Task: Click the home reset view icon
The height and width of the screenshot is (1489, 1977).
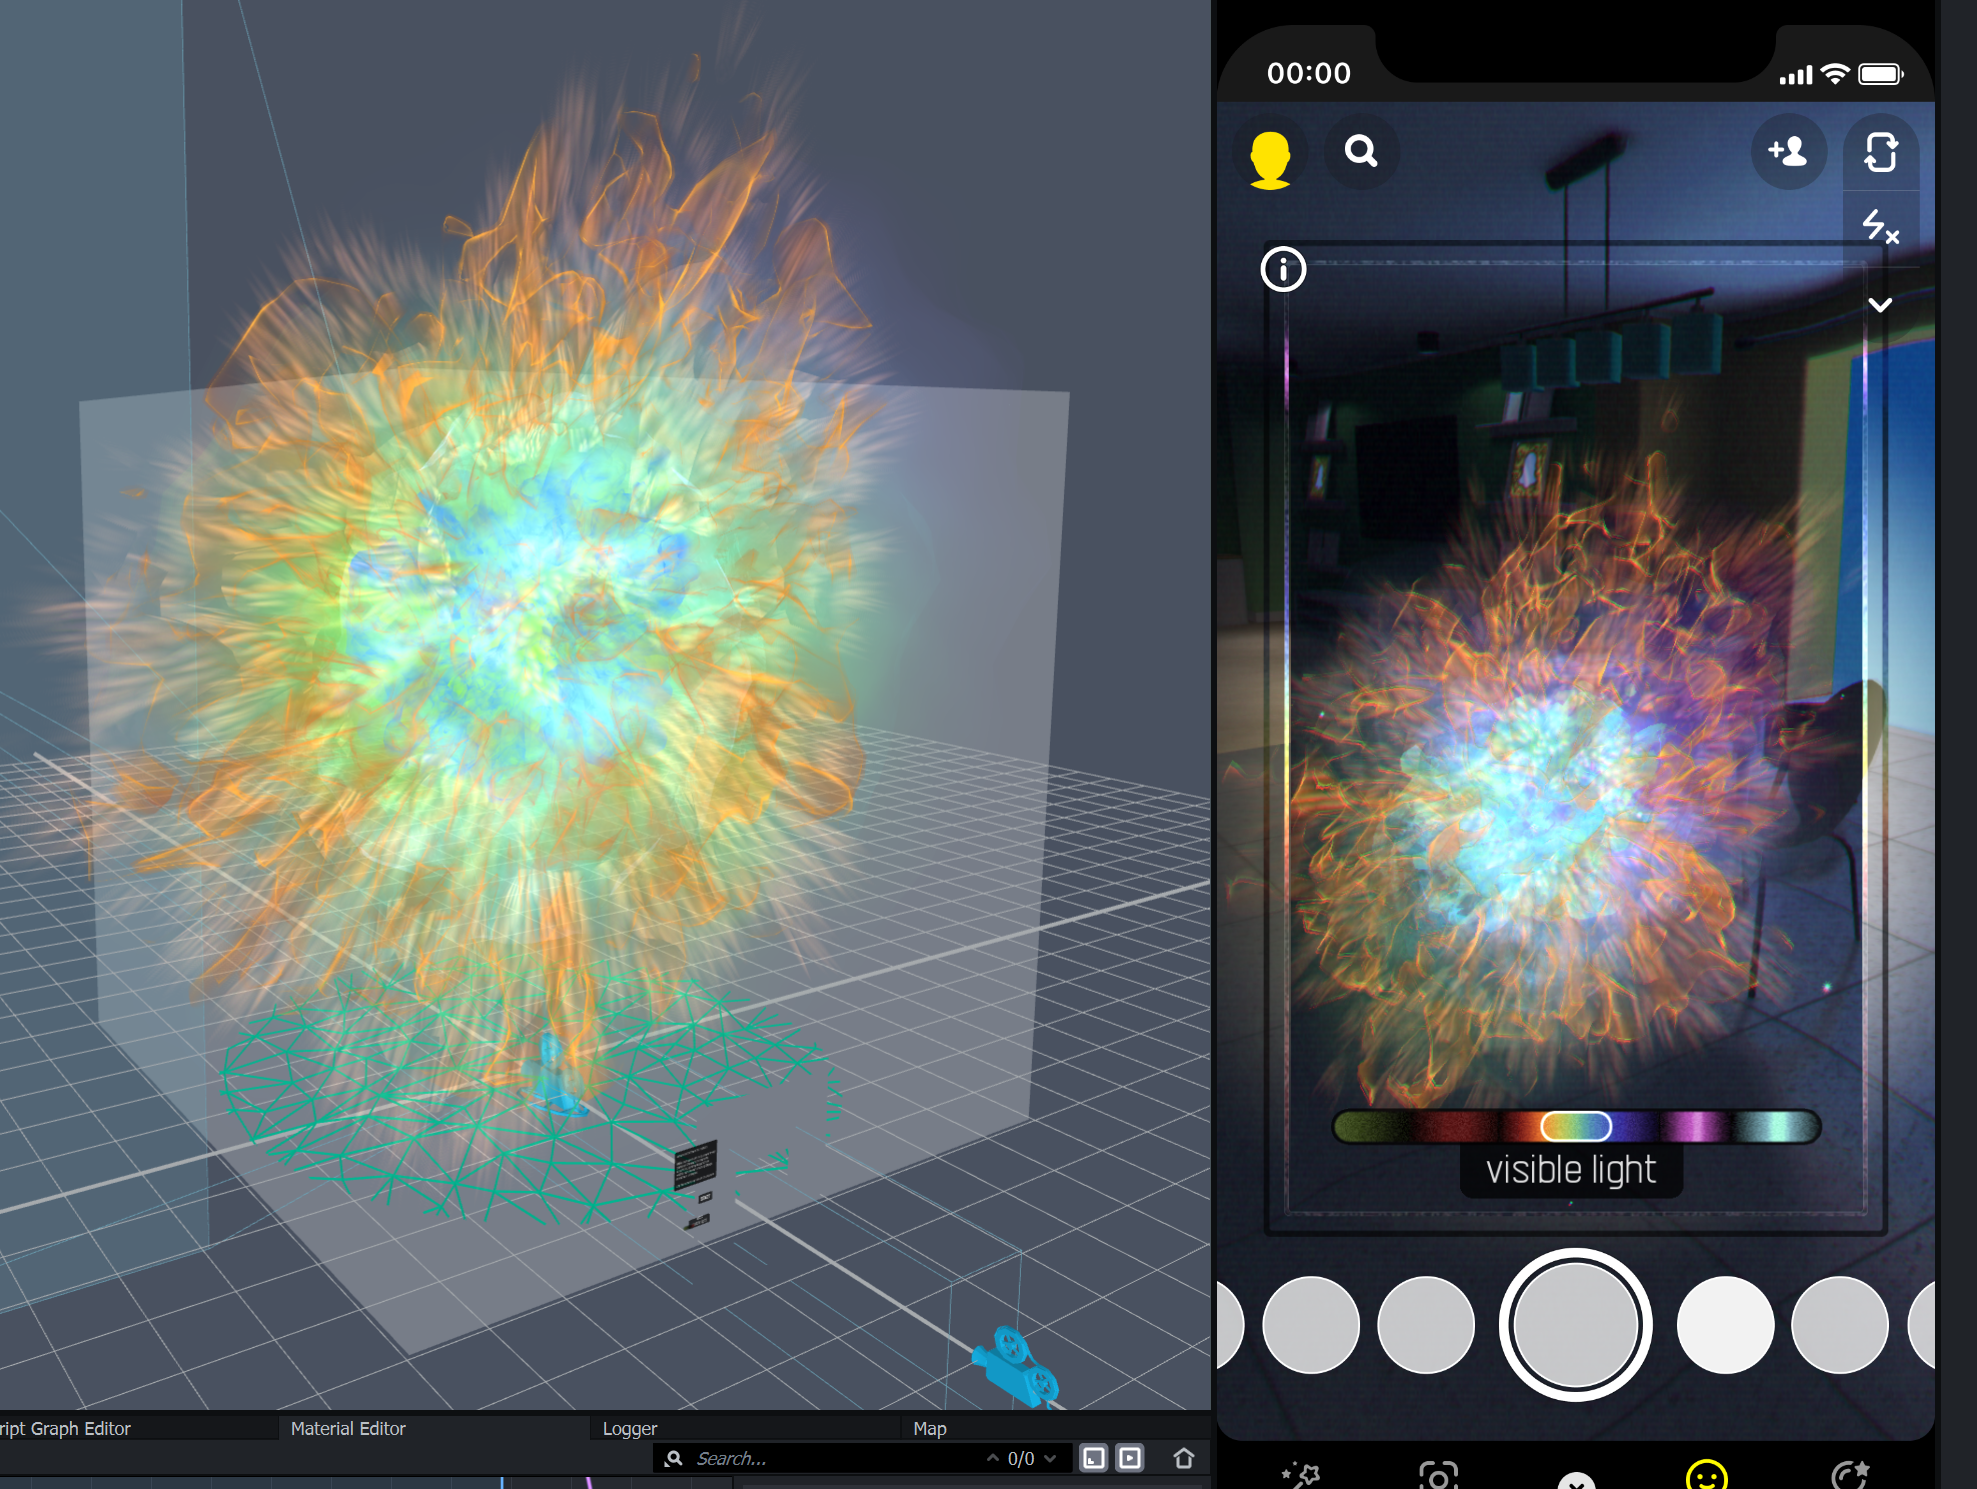Action: (1183, 1458)
